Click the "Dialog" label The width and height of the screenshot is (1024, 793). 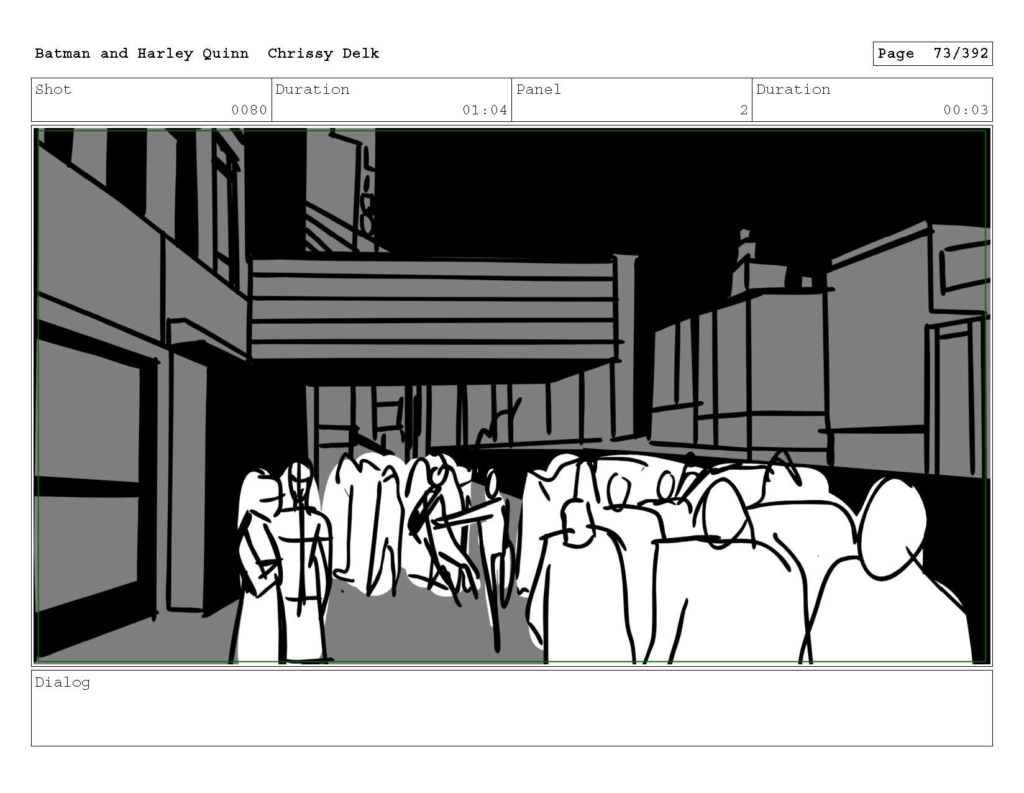pos(62,683)
